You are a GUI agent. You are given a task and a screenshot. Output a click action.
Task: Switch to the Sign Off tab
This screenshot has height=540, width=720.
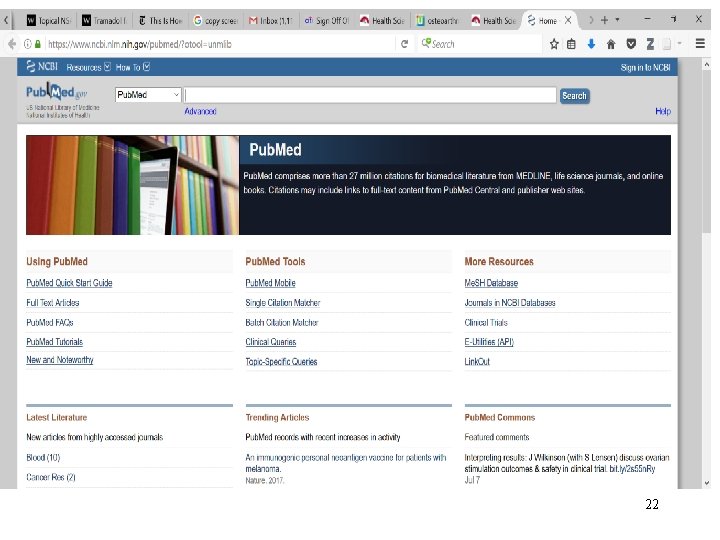pos(327,21)
